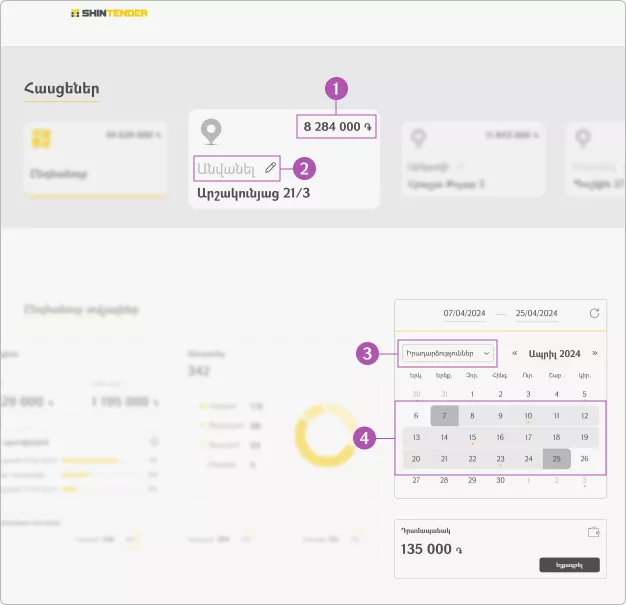Click the pencil edit icon beside Անվանել

[270, 168]
